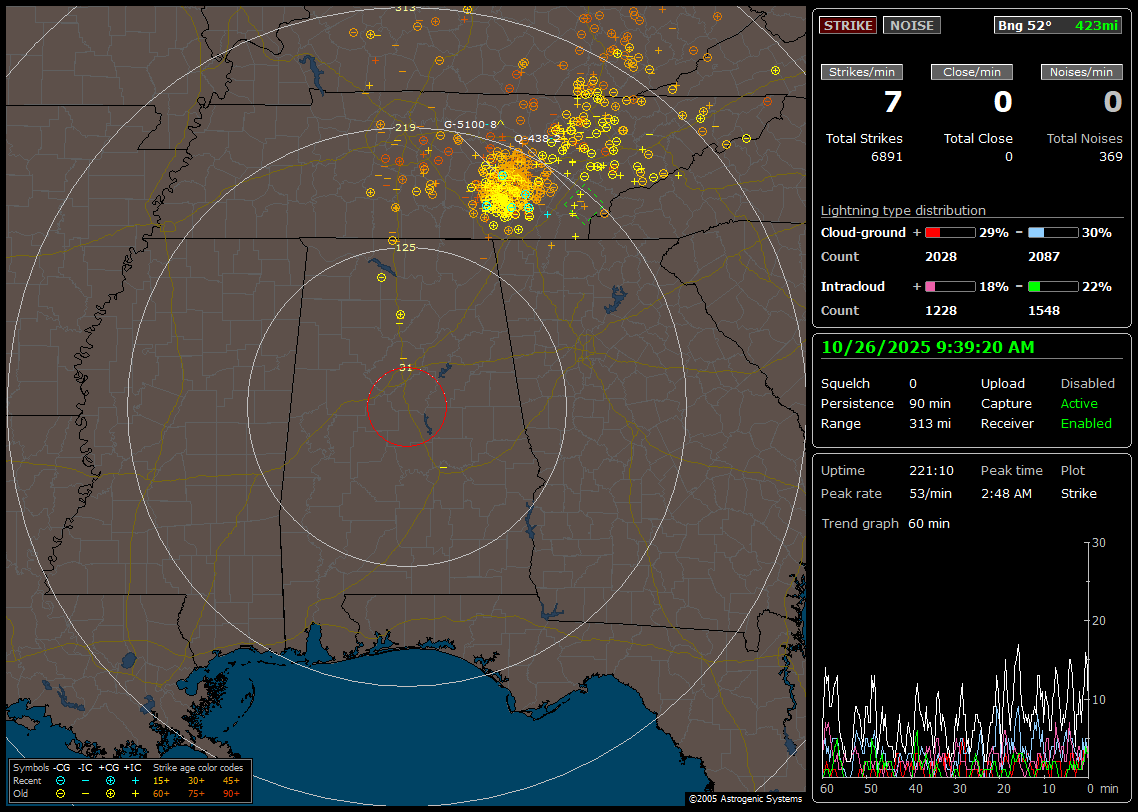Click the green Active capture status

[1079, 404]
